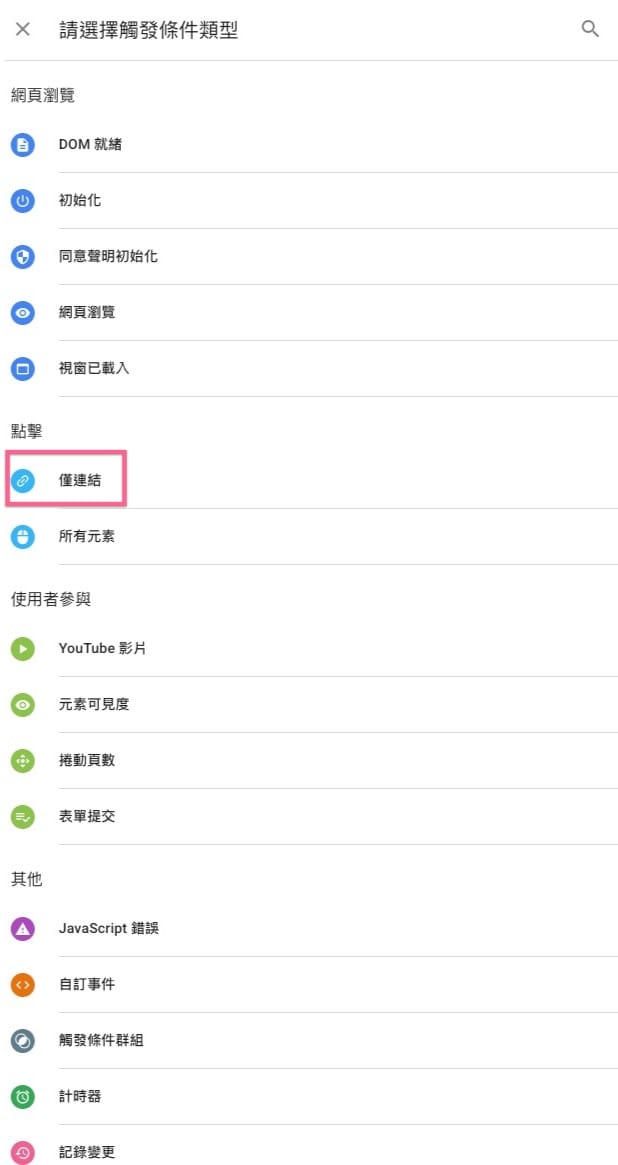The height and width of the screenshot is (1165, 618).
Task: Select the DOM 就緒 document icon
Action: coord(23,144)
